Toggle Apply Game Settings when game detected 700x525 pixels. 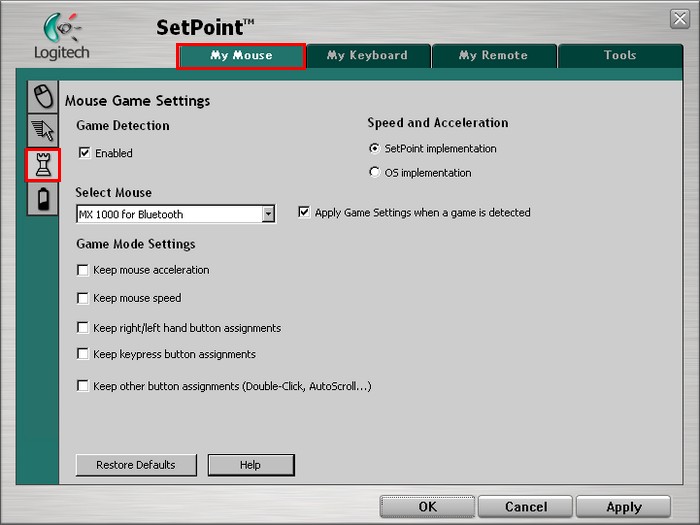click(304, 212)
